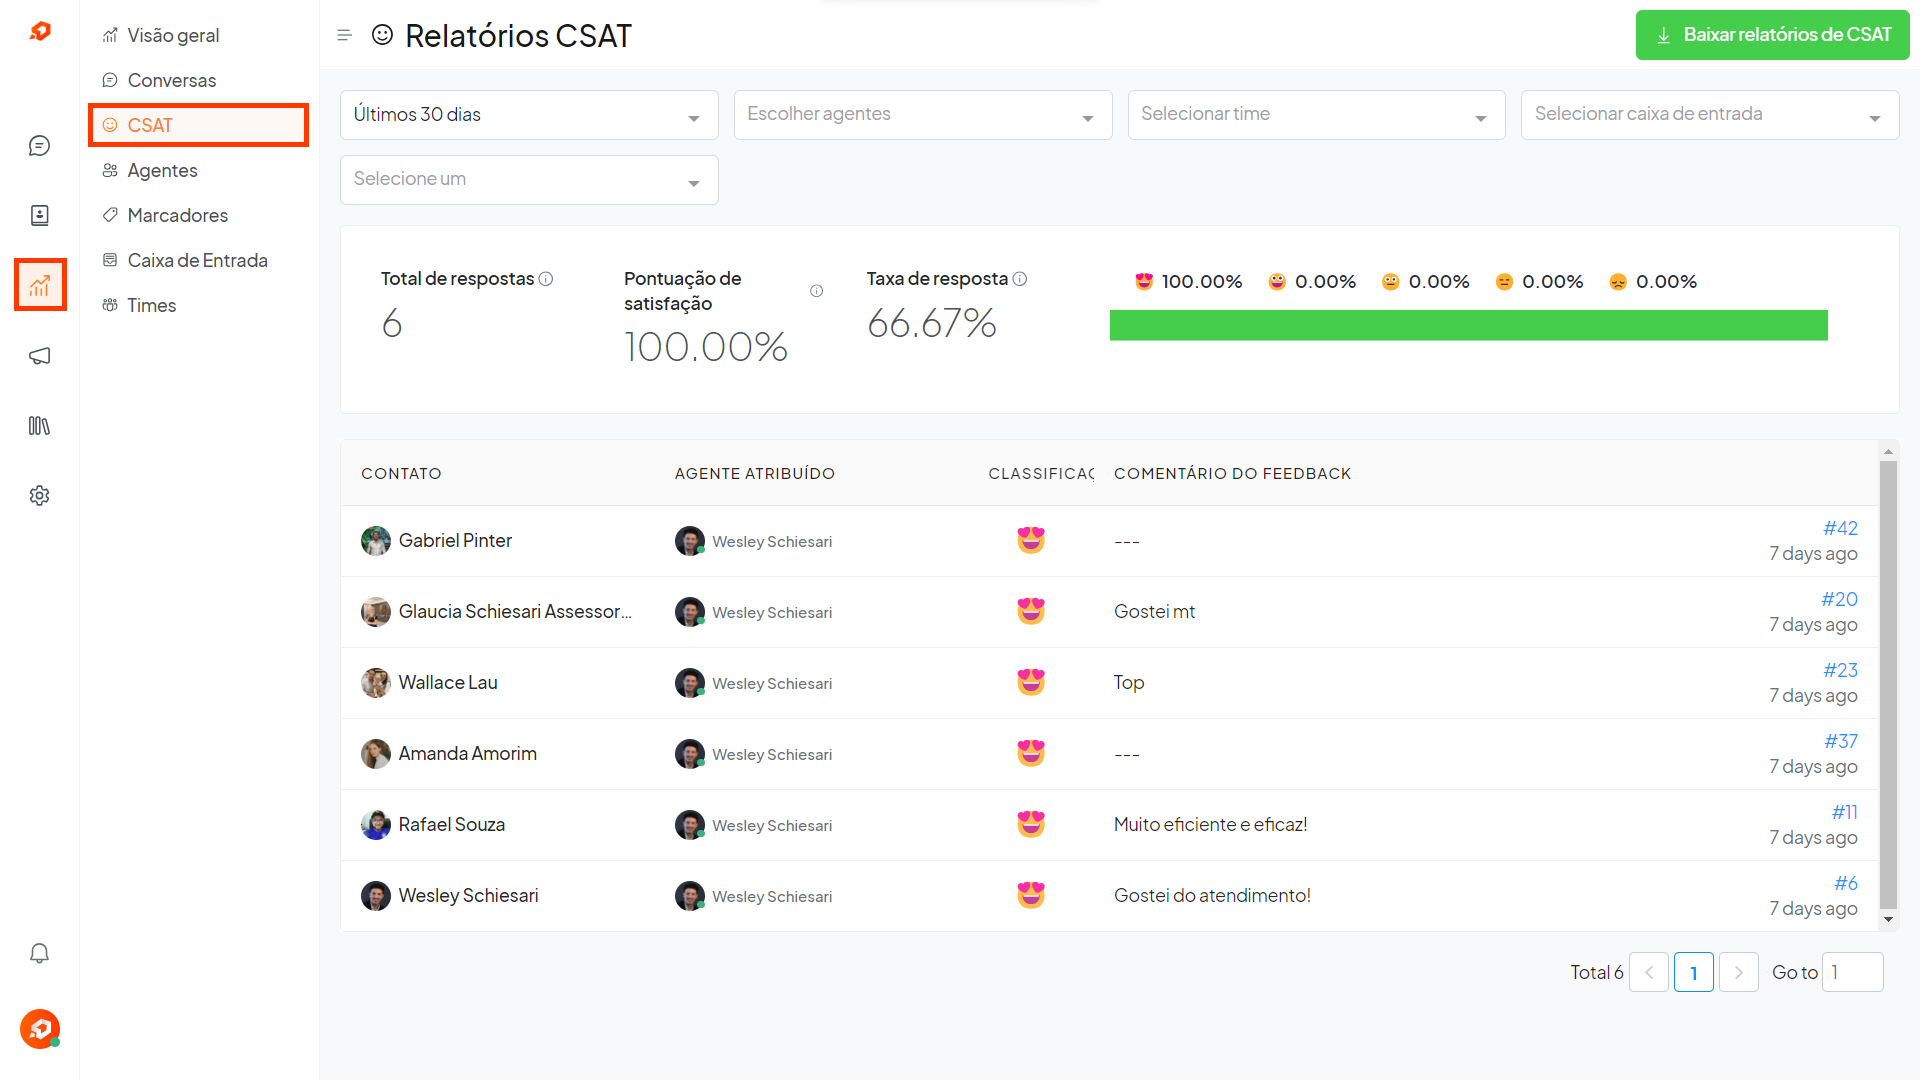1920x1080 pixels.
Task: Click the Go to page input field
Action: [1852, 972]
